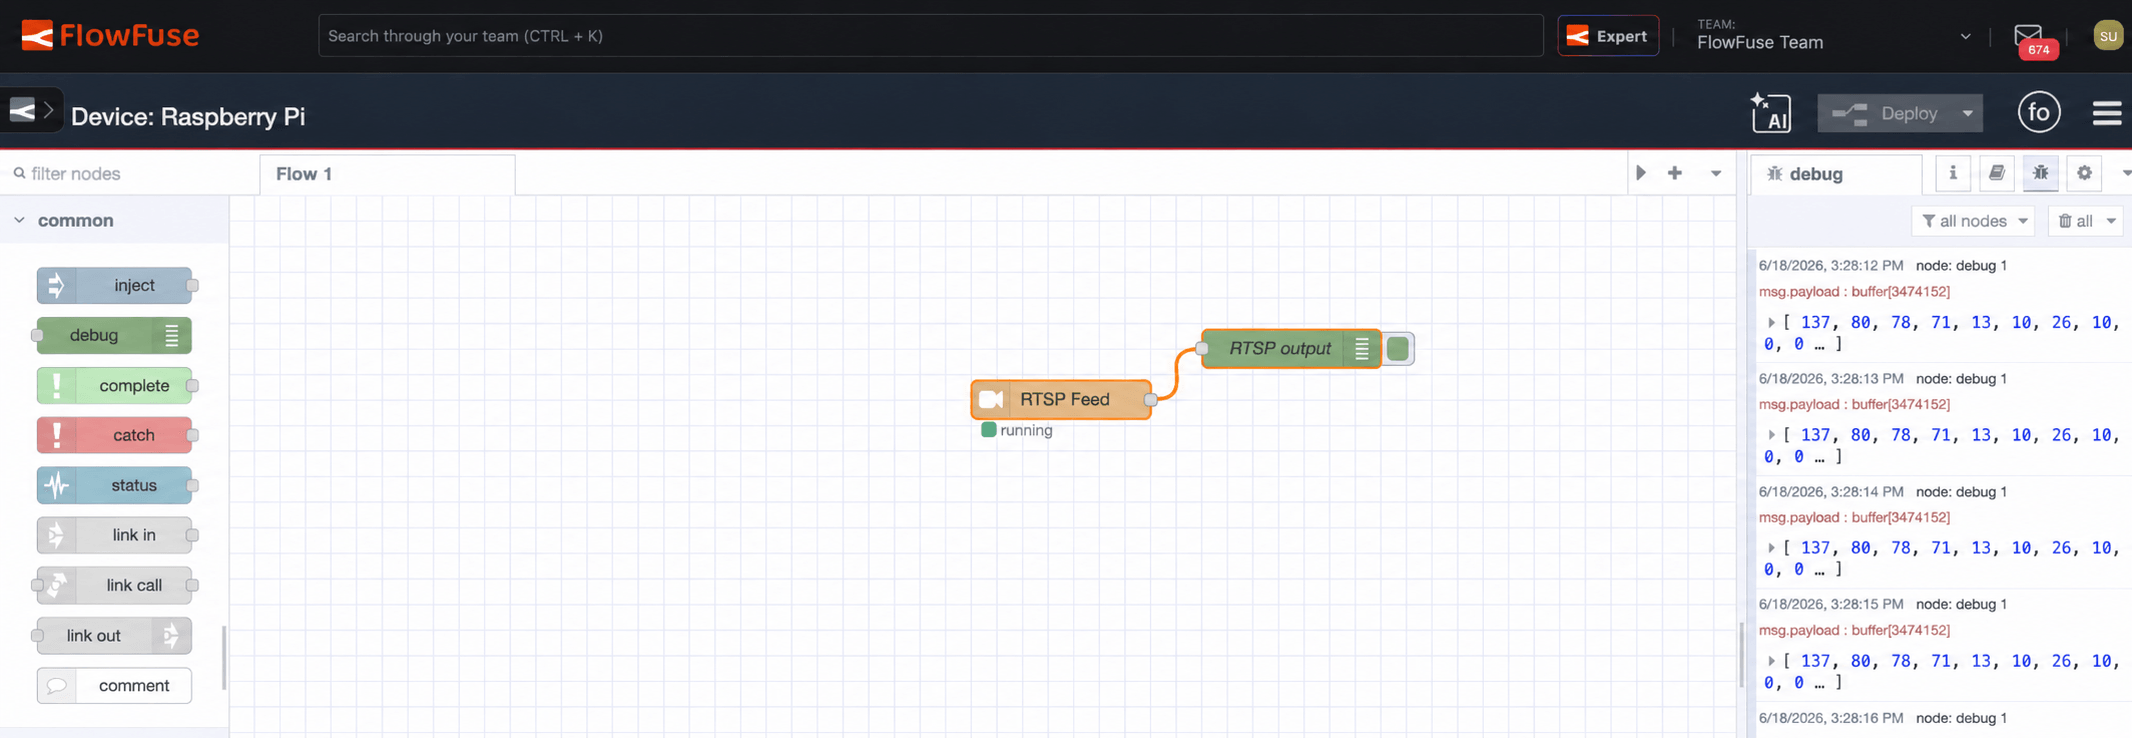Open the all nodes filter dropdown
The height and width of the screenshot is (738, 2132).
click(1974, 221)
